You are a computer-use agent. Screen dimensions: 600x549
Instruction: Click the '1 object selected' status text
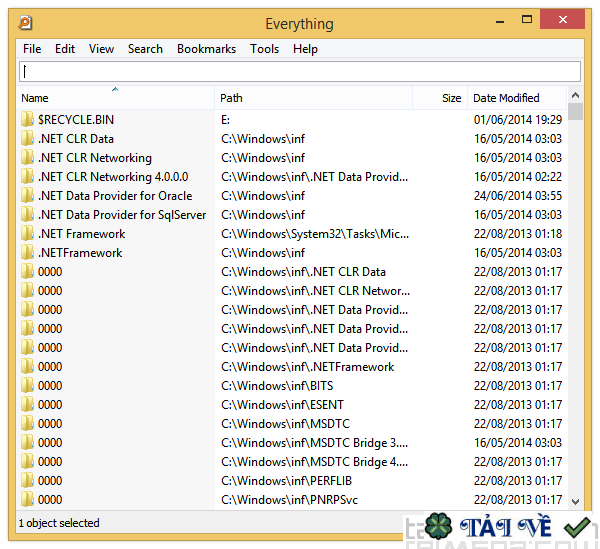(59, 523)
